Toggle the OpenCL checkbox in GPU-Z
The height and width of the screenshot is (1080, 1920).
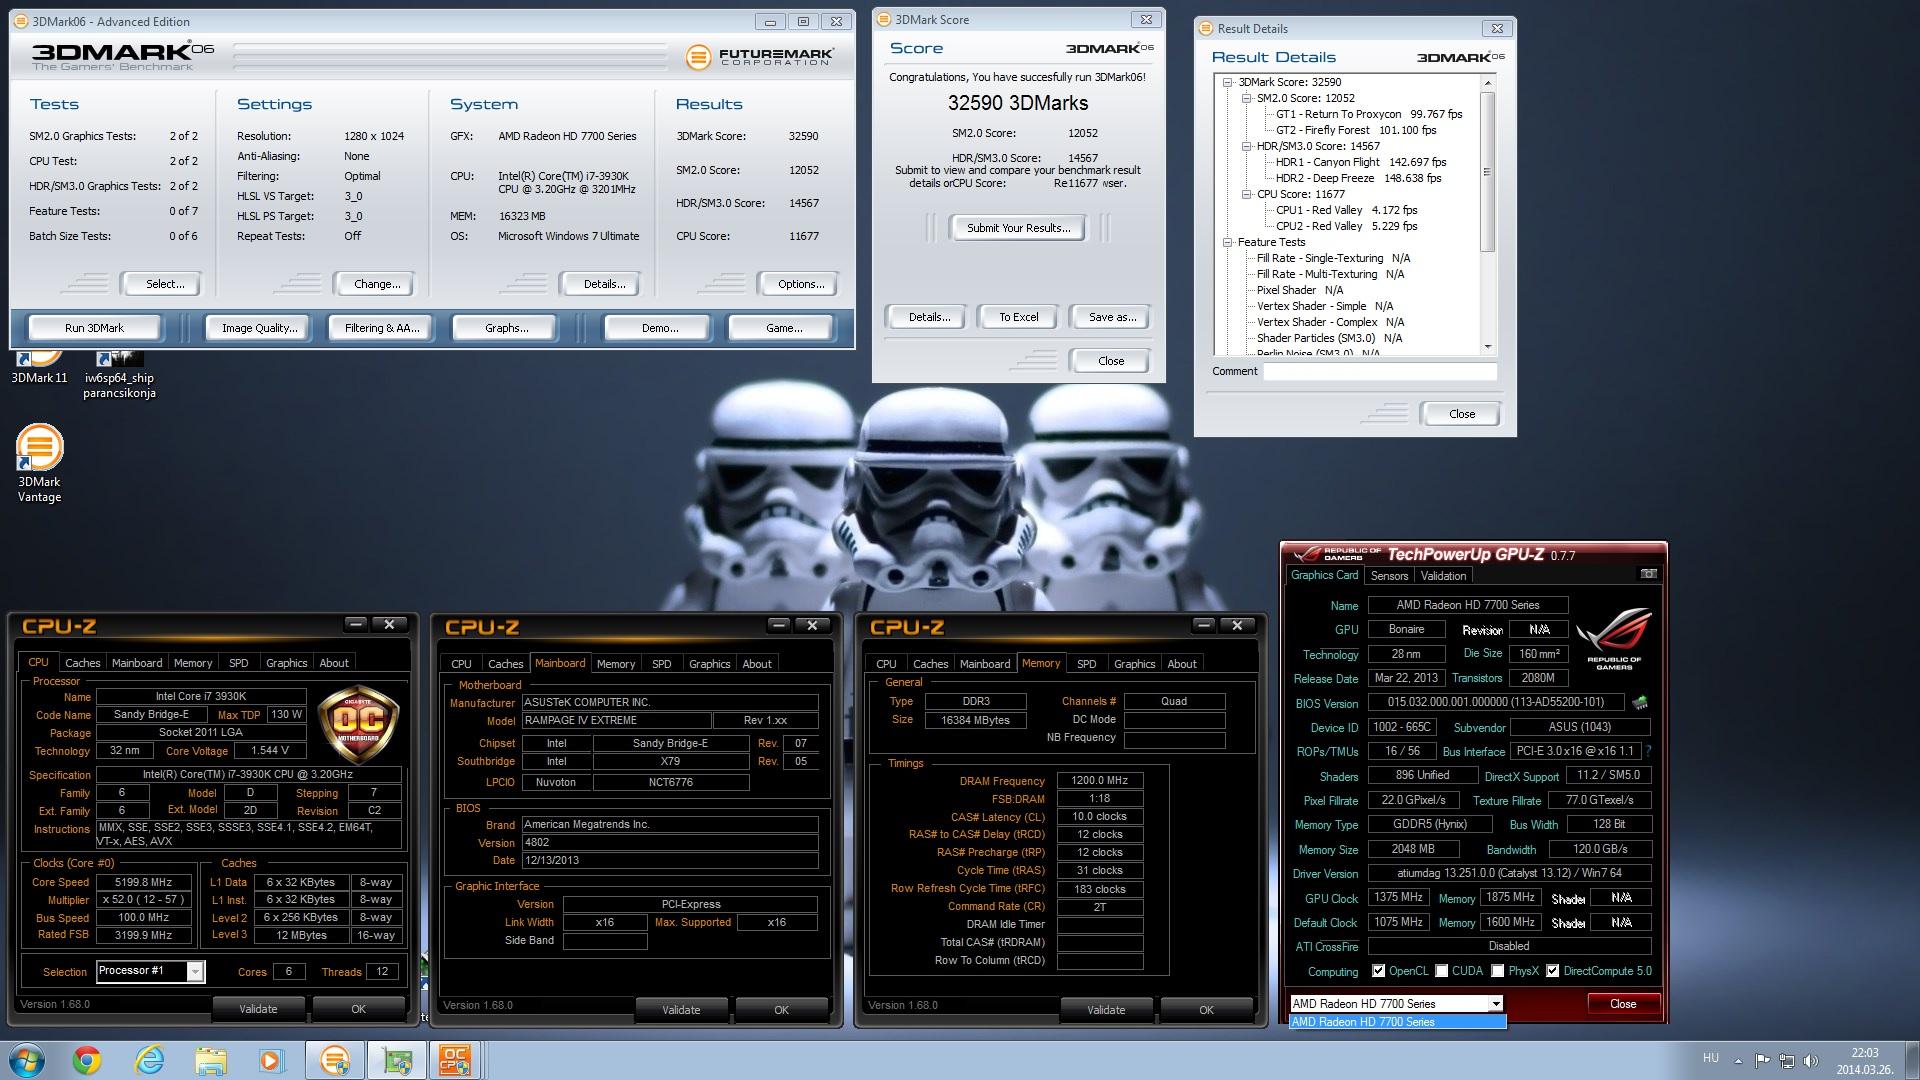click(x=1379, y=971)
